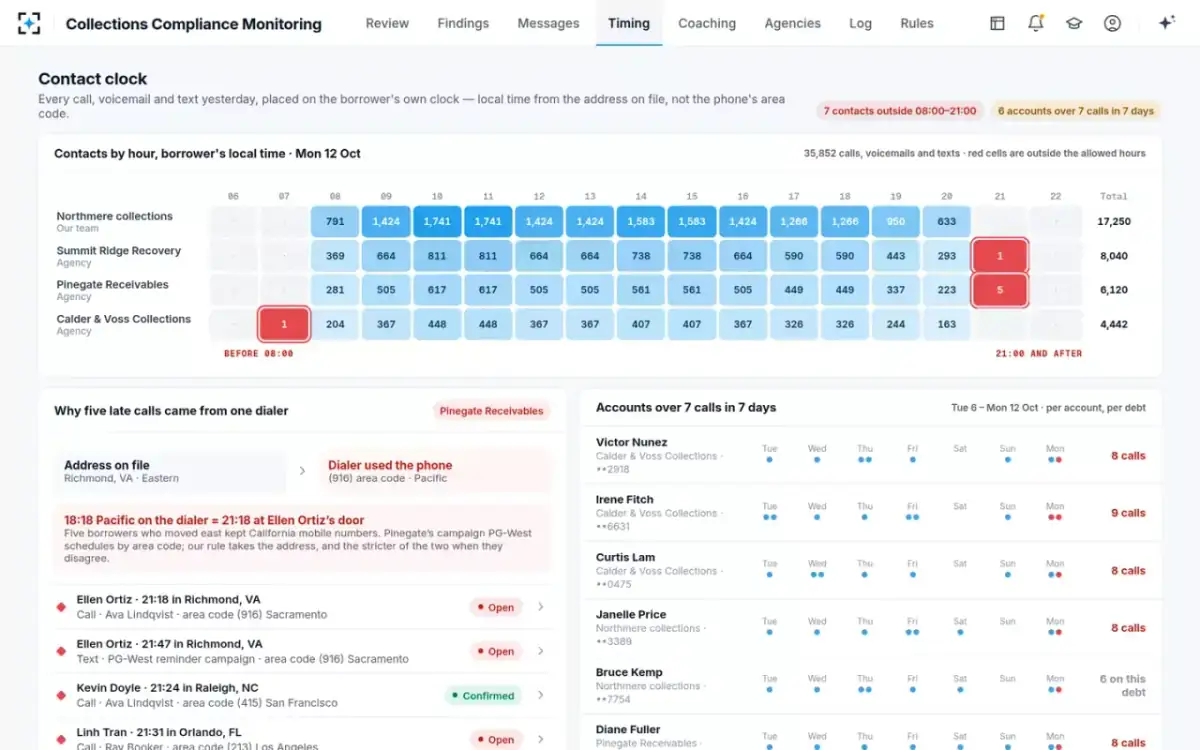Open the Victor Nunez account row
This screenshot has width=1200, height=750.
[871, 456]
